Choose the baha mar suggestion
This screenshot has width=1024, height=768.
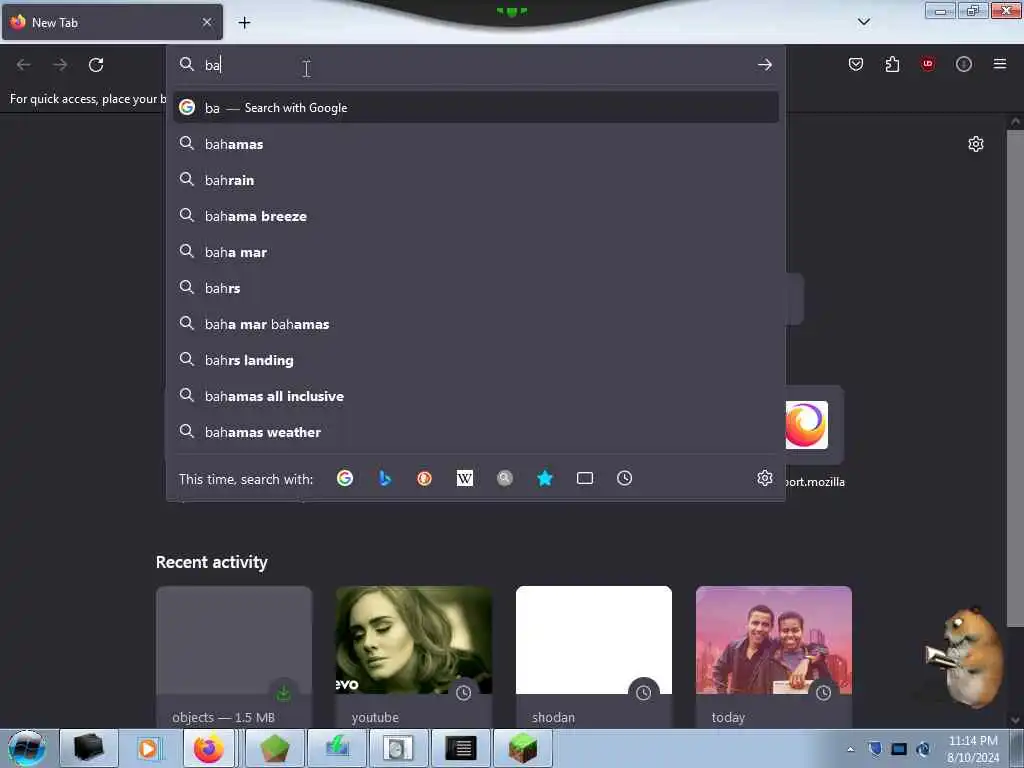476,251
